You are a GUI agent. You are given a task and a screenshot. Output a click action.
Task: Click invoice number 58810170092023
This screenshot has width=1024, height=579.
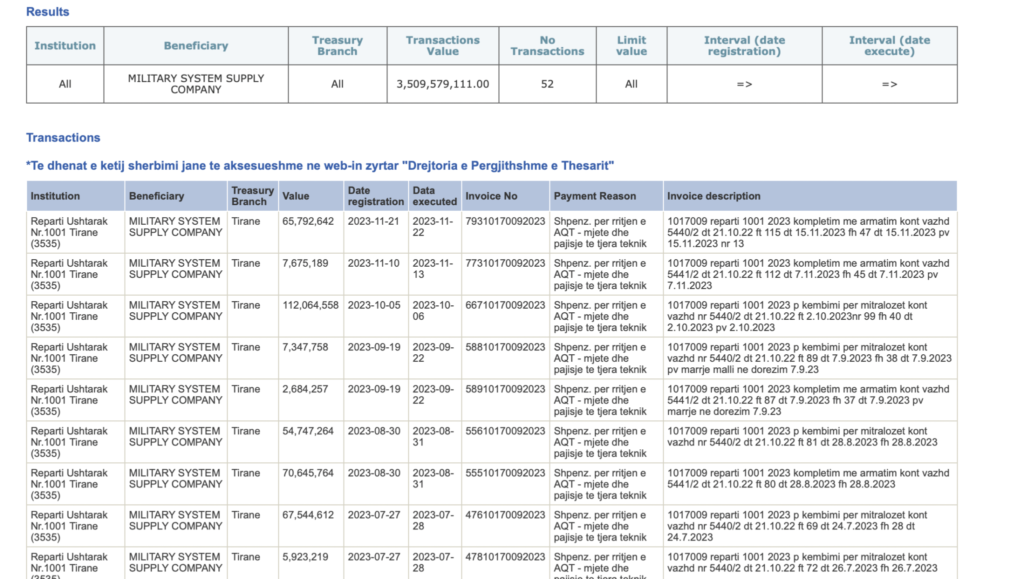pos(505,347)
